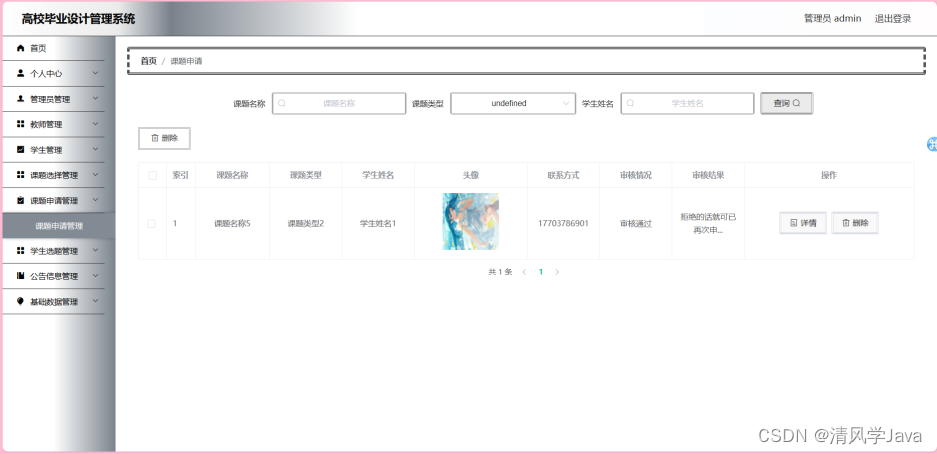Click the document icon in 详情 button
The height and width of the screenshot is (454, 937).
[x=794, y=223]
